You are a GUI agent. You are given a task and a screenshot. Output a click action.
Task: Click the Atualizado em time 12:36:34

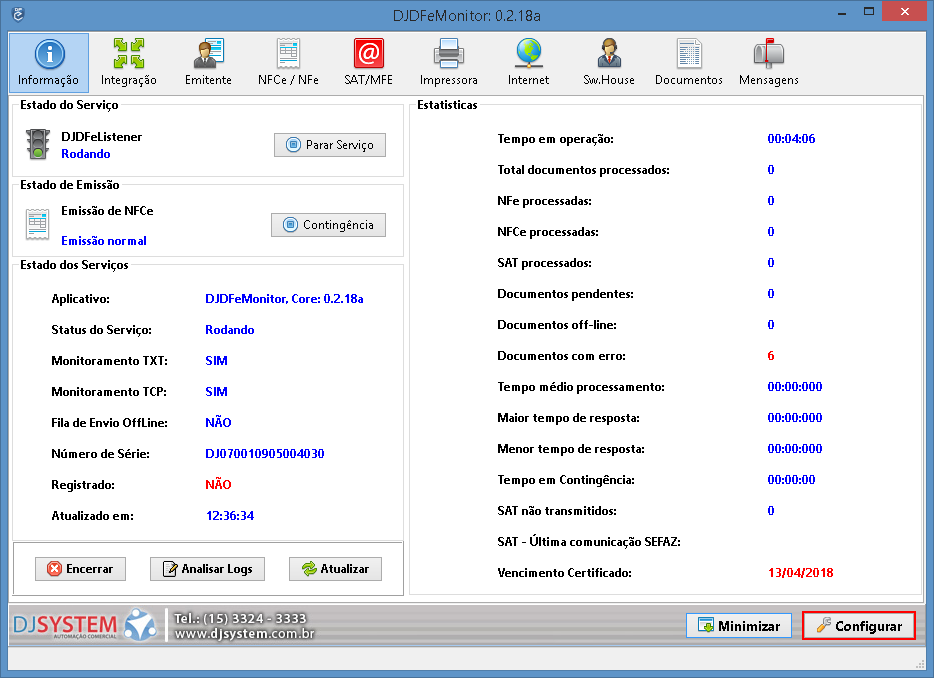[x=230, y=515]
